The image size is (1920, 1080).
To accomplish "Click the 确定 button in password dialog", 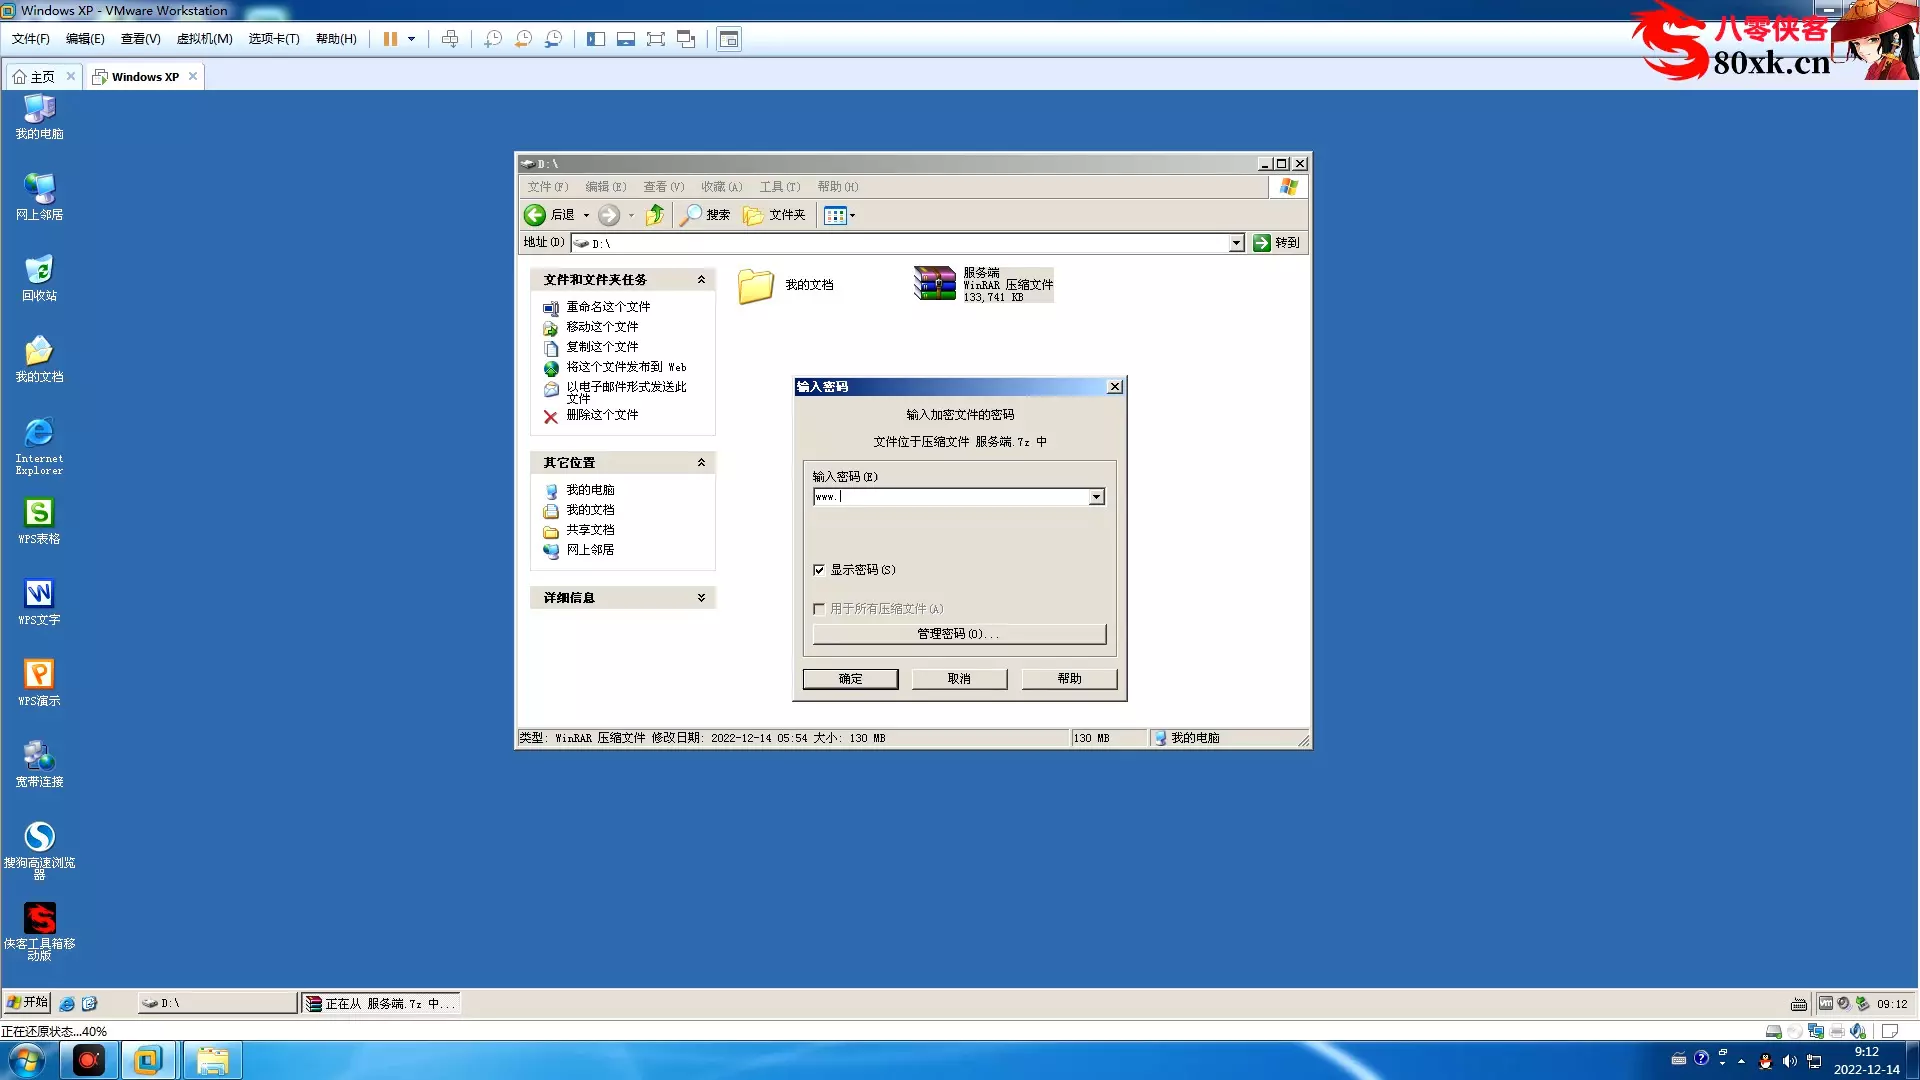I will [850, 679].
